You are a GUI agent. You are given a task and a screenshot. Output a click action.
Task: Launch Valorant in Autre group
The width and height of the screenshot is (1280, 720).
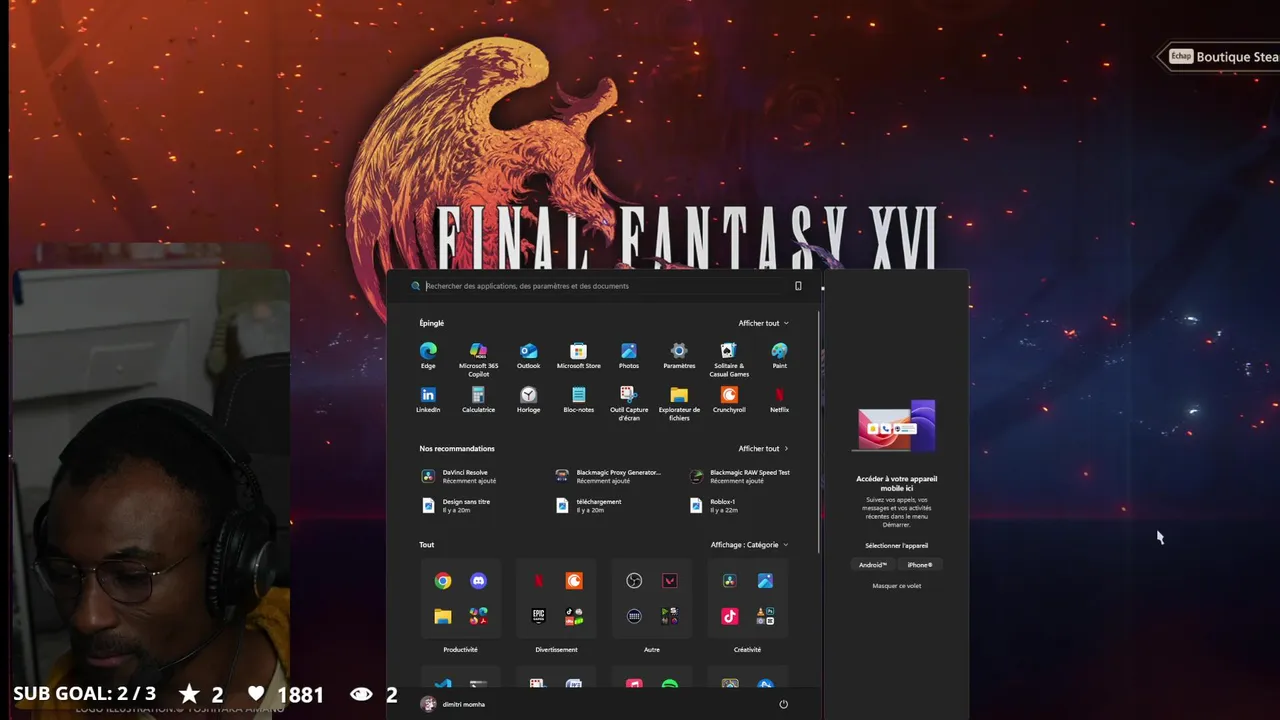(x=670, y=581)
